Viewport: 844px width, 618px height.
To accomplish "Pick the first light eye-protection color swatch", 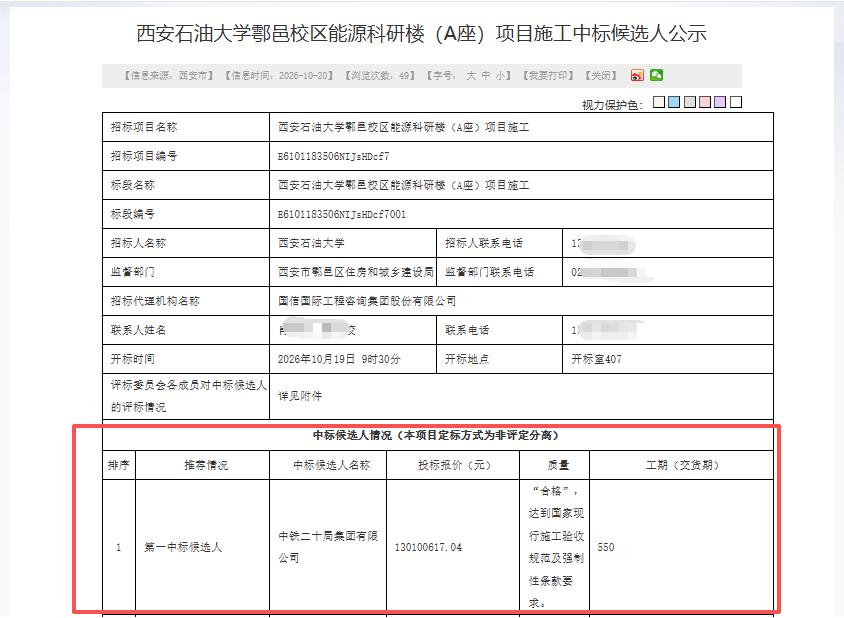I will click(659, 102).
